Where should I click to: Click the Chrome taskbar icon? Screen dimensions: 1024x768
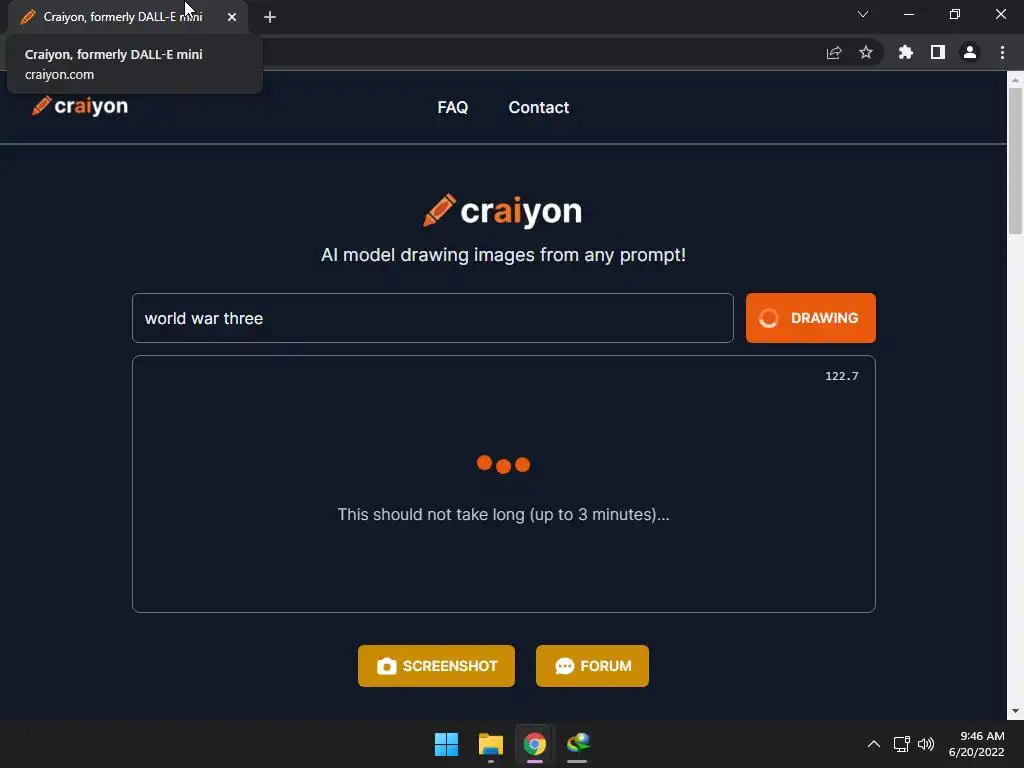pos(534,744)
